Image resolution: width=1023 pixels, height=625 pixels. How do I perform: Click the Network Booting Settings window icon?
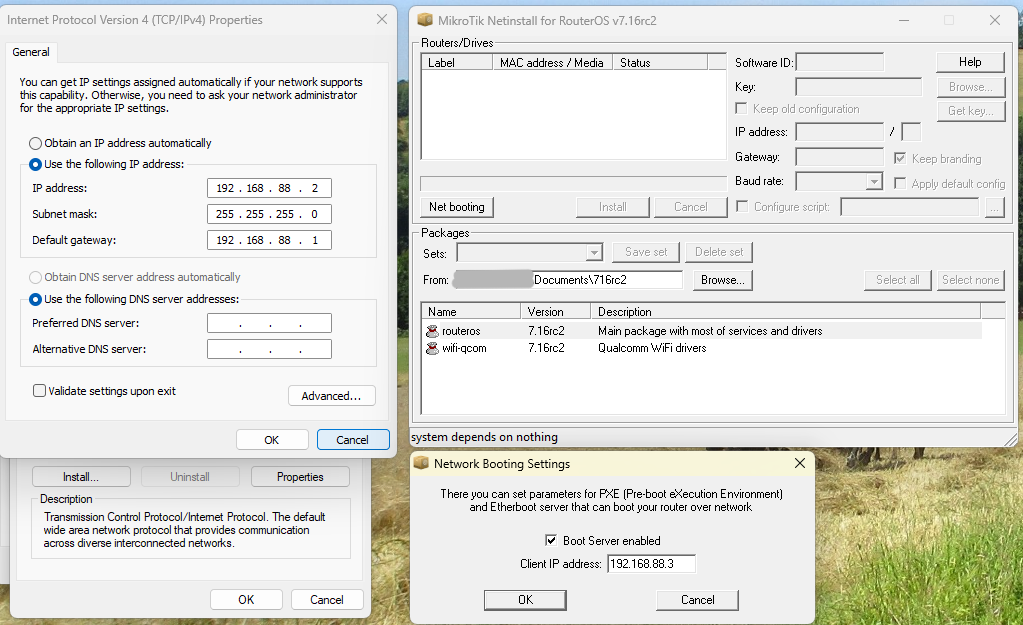pyautogui.click(x=421, y=463)
